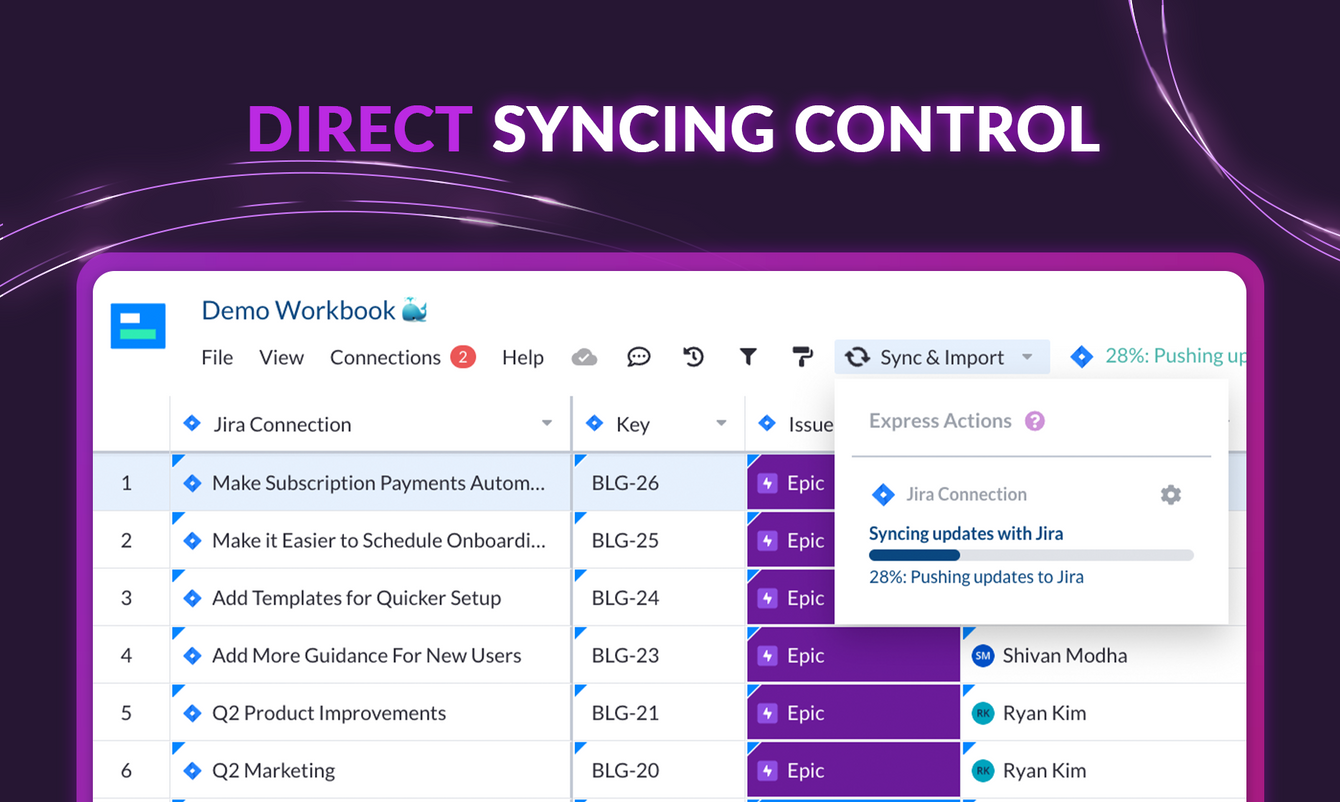Viewport: 1340px width, 802px height.
Task: Click the red Connections notification badge
Action: pyautogui.click(x=463, y=357)
